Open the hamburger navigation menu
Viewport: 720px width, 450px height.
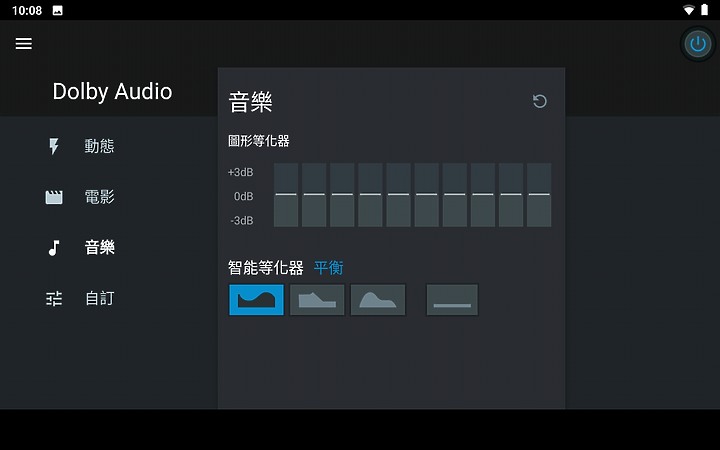(24, 44)
